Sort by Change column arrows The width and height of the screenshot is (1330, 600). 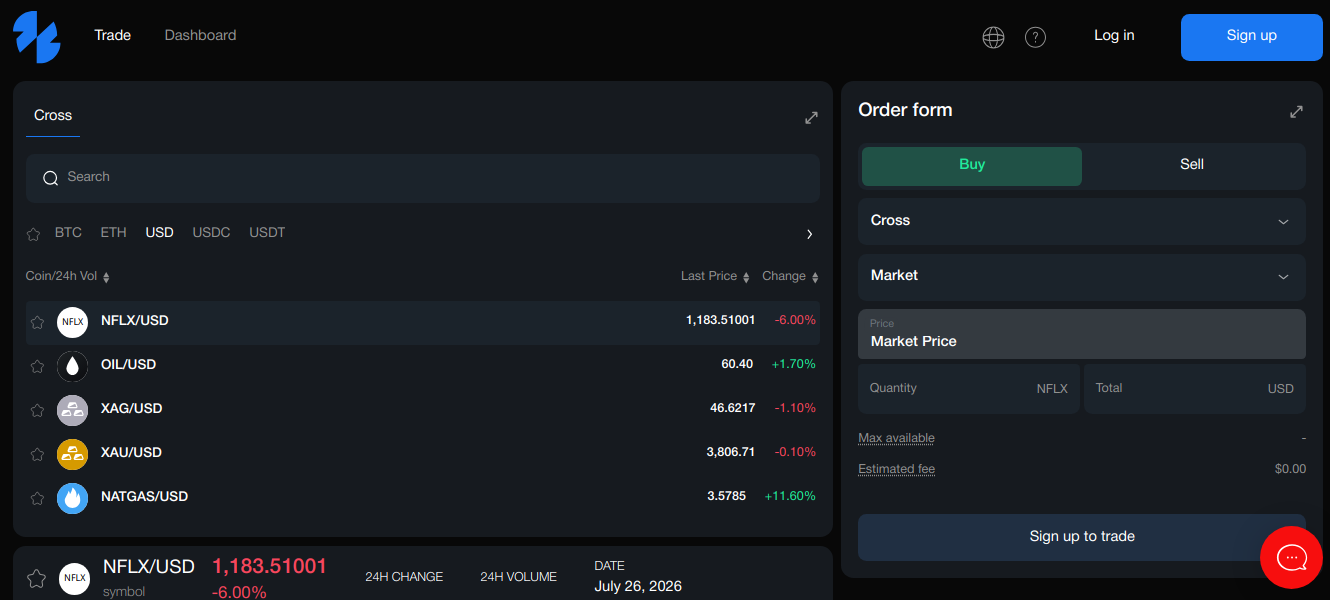[x=815, y=277]
